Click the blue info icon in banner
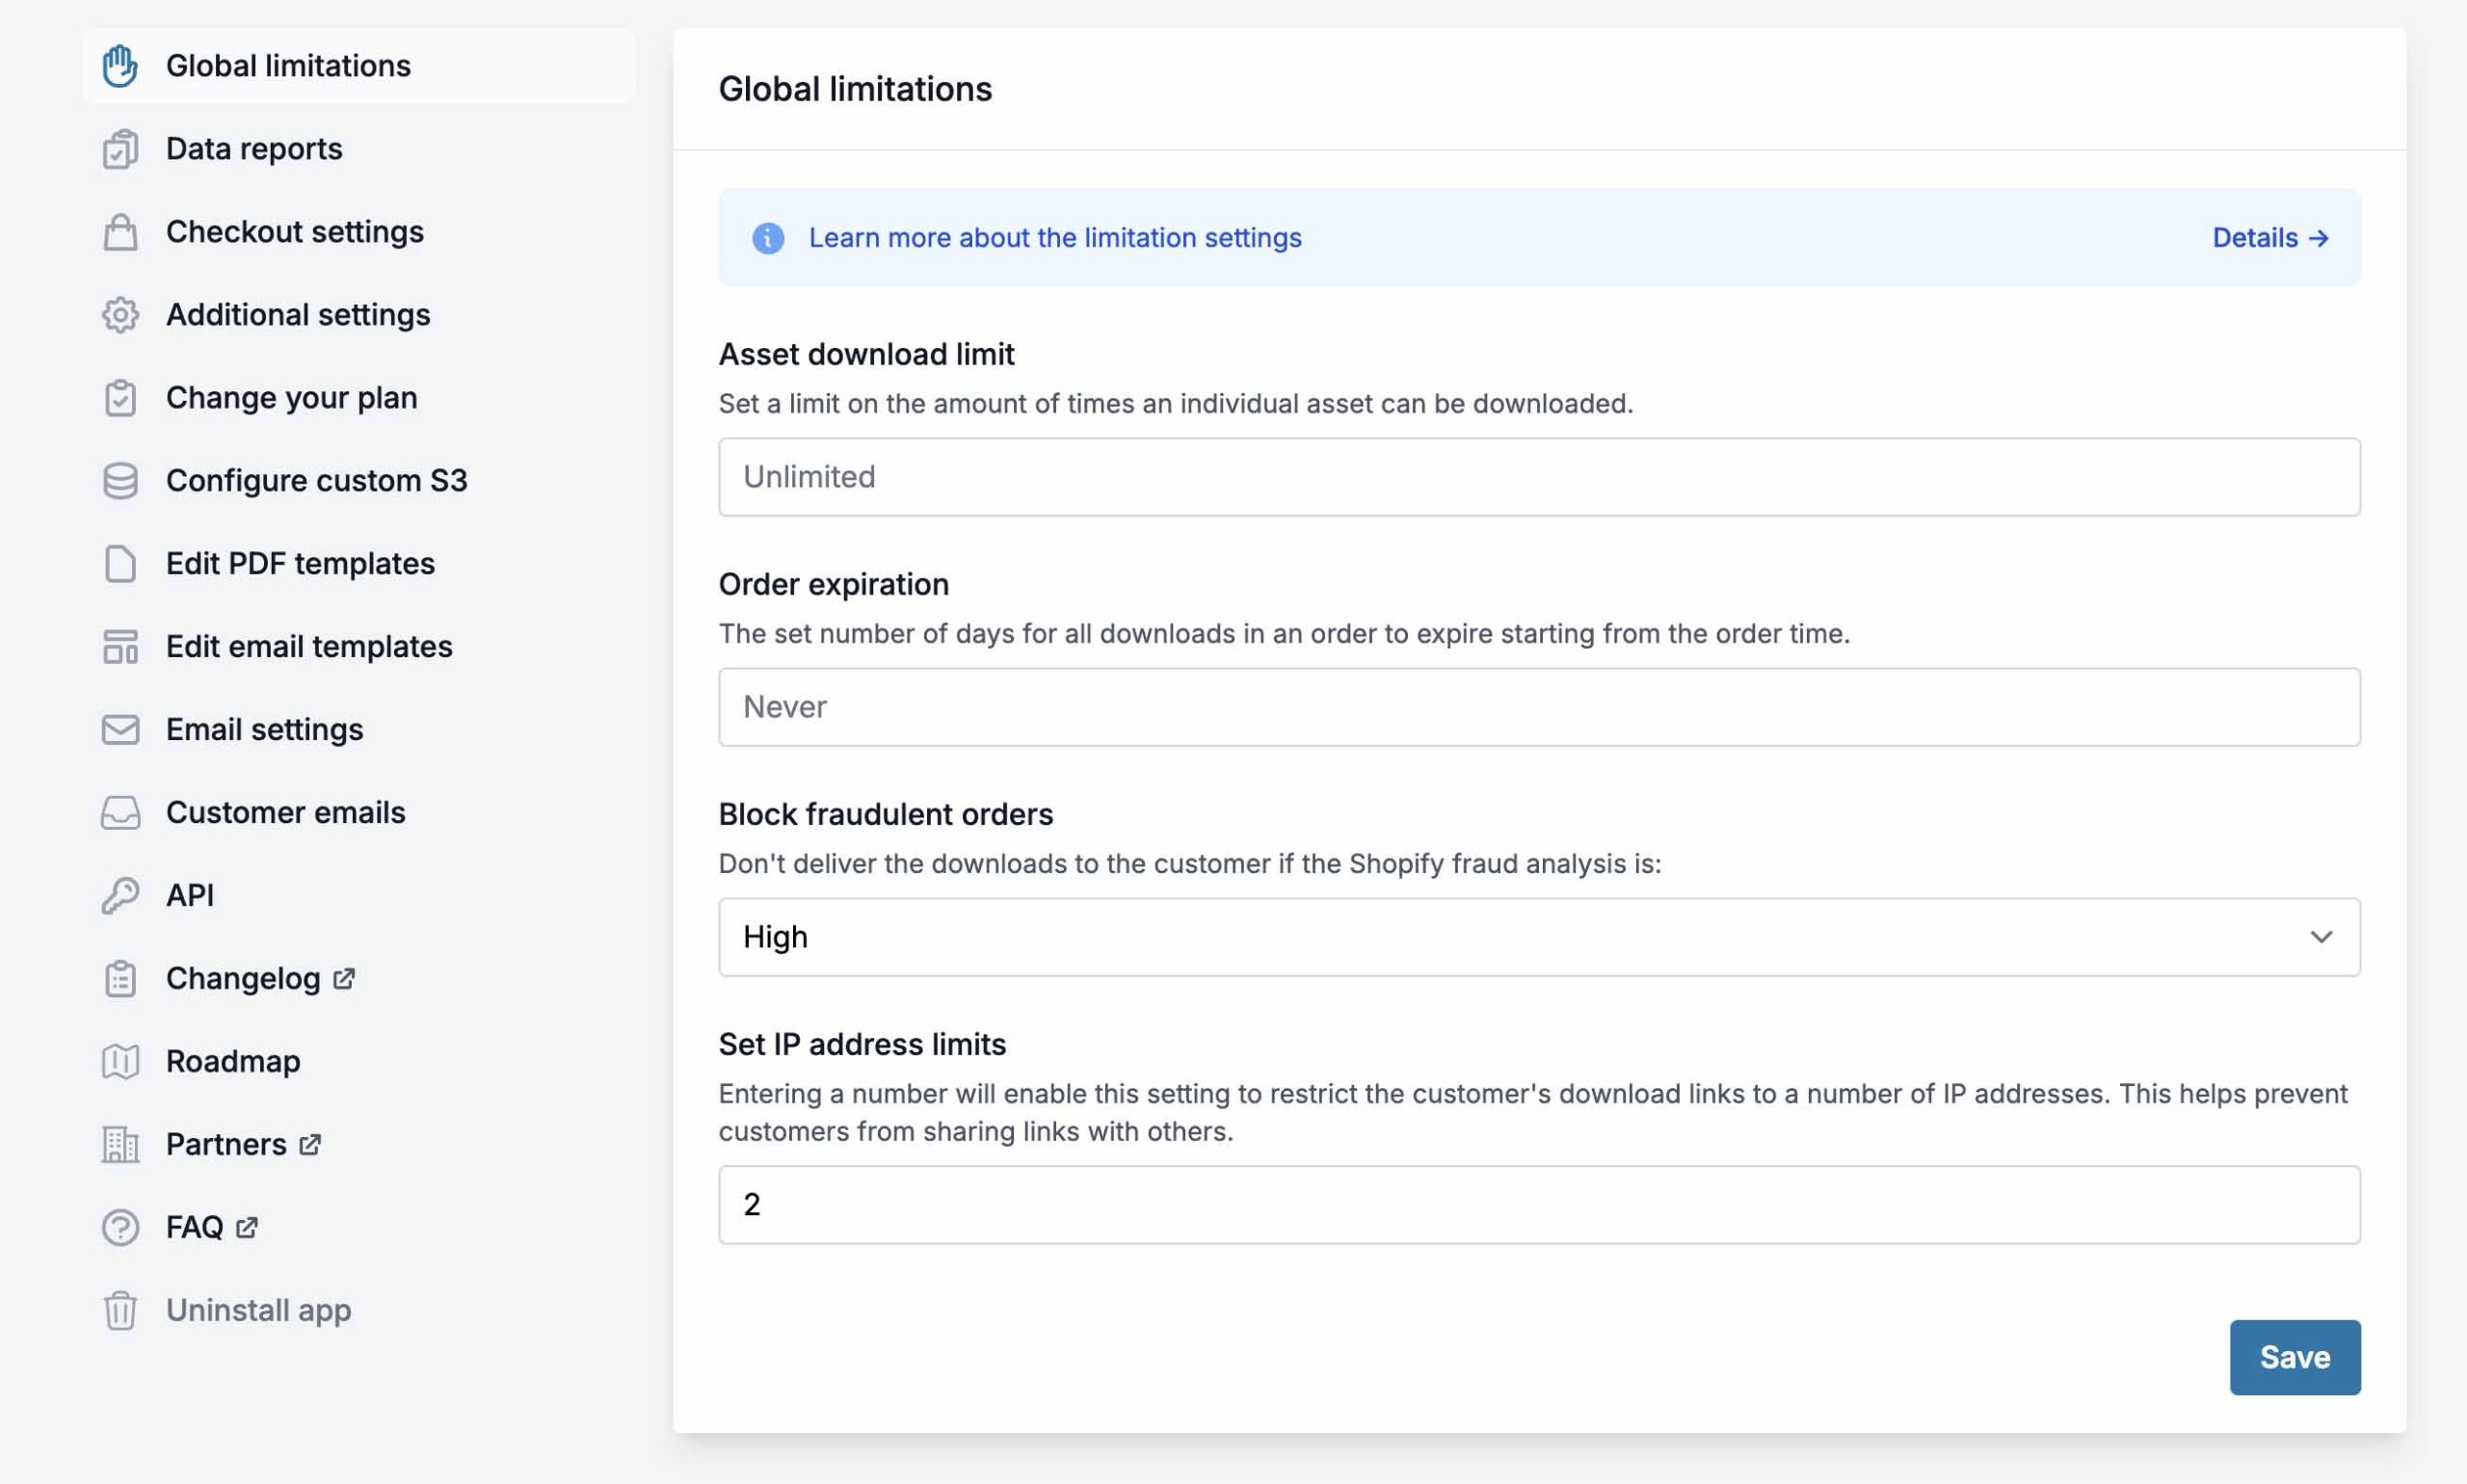 point(767,238)
